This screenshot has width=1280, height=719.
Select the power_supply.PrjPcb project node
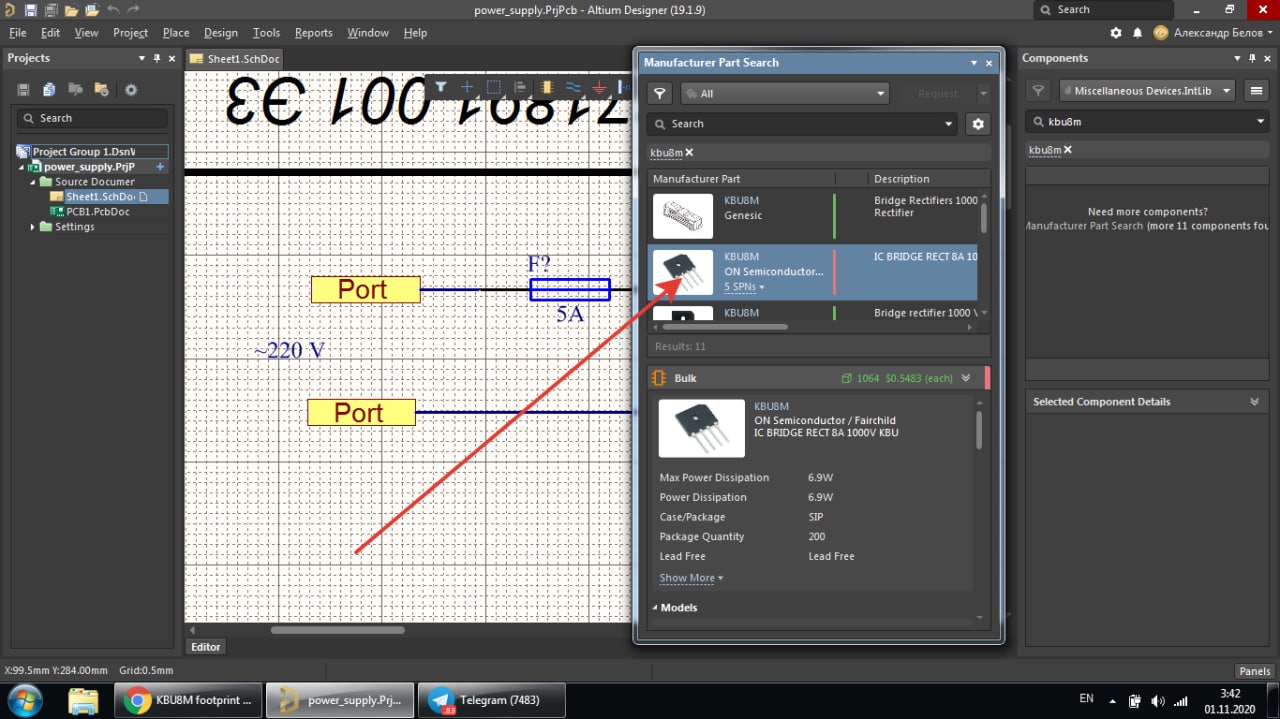89,167
